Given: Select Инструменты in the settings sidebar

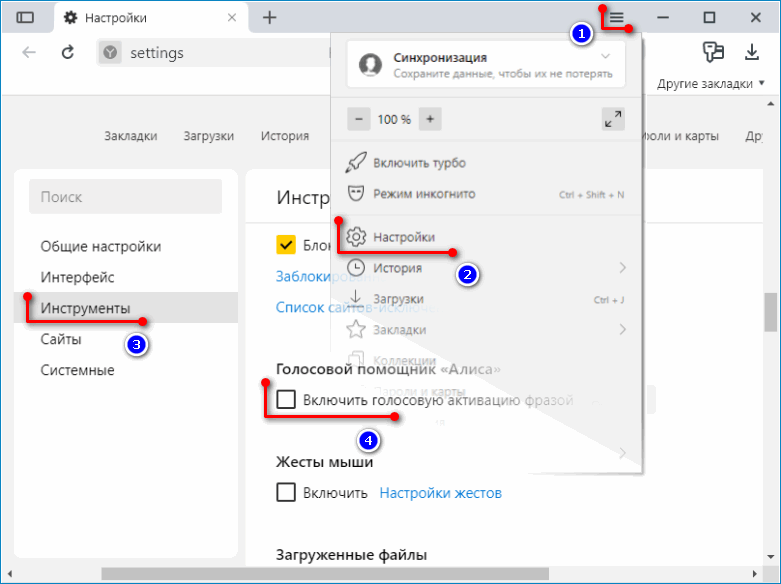Looking at the screenshot, I should click(x=85, y=309).
